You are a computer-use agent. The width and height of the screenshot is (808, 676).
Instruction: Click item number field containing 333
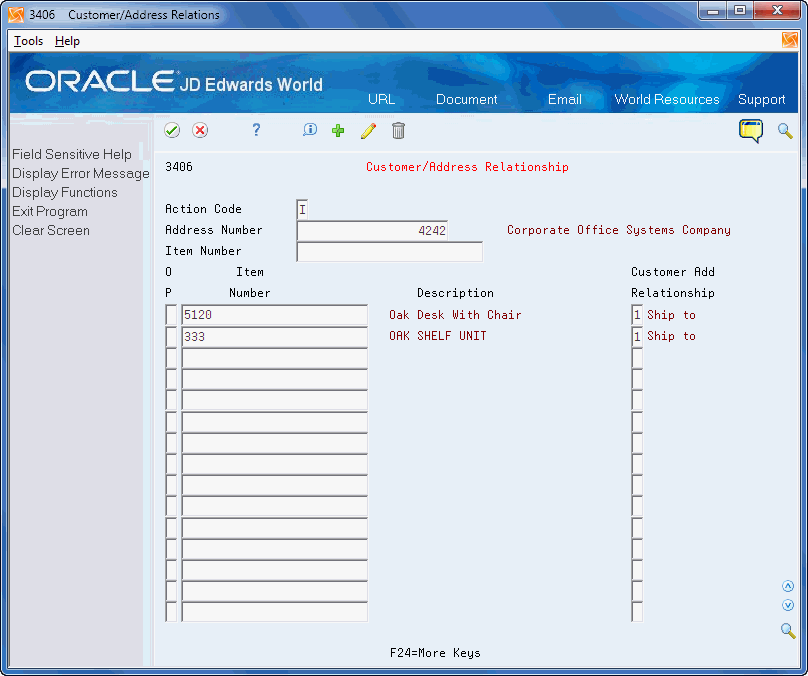275,336
